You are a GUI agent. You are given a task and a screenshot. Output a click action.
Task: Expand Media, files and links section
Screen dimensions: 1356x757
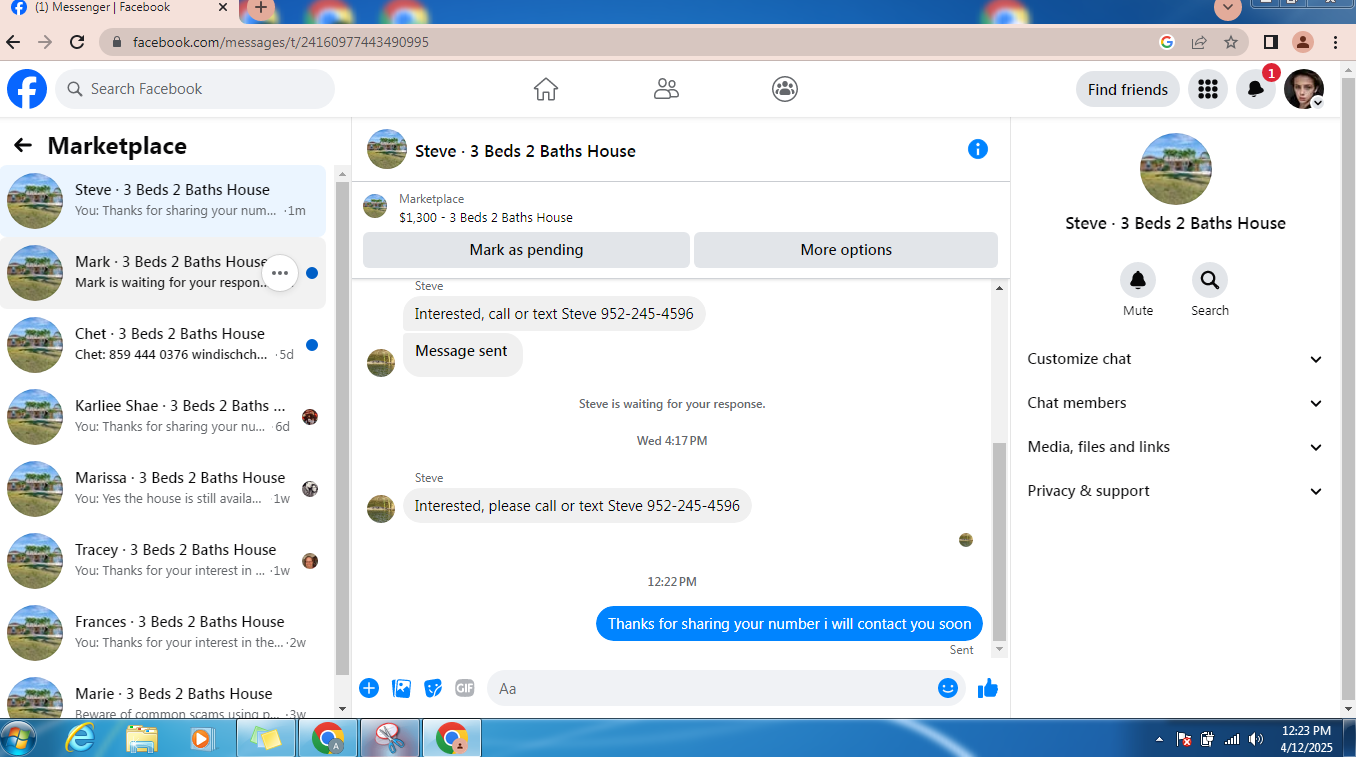point(1175,447)
